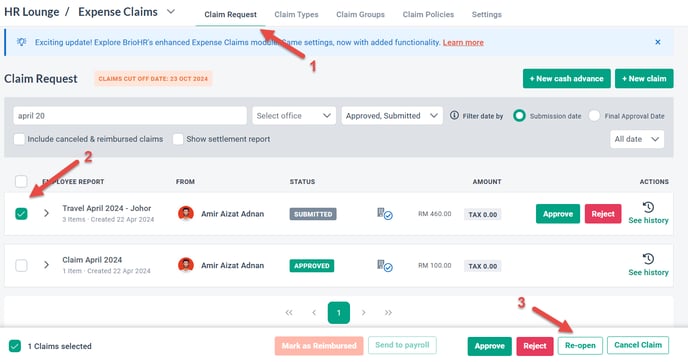The height and width of the screenshot is (362, 688).
Task: Open the Claim Policies tab
Action: coord(428,14)
